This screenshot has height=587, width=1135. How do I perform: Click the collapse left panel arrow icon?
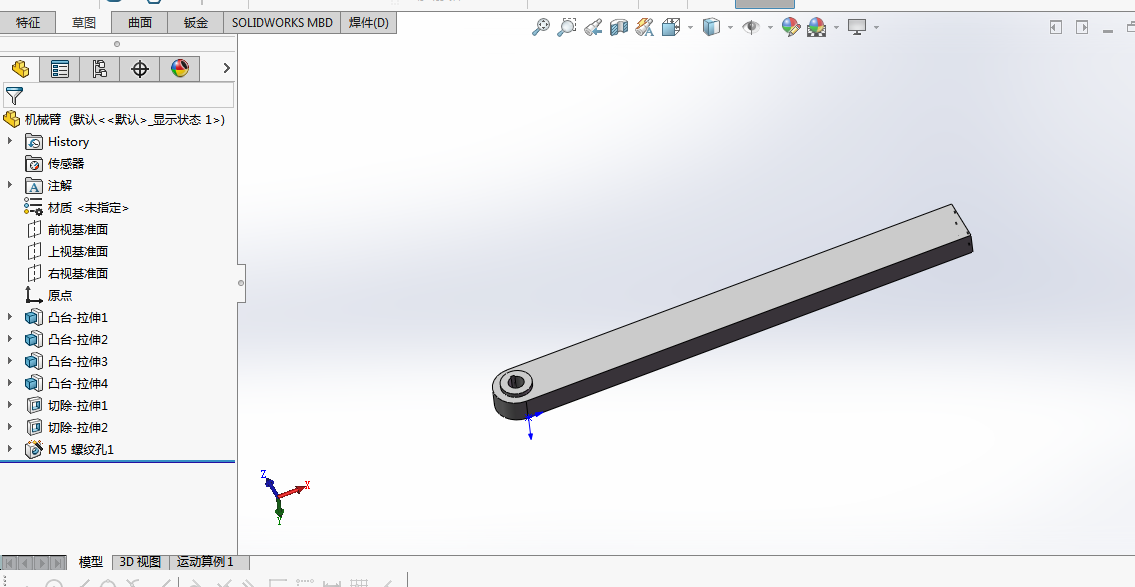[x=1056, y=28]
